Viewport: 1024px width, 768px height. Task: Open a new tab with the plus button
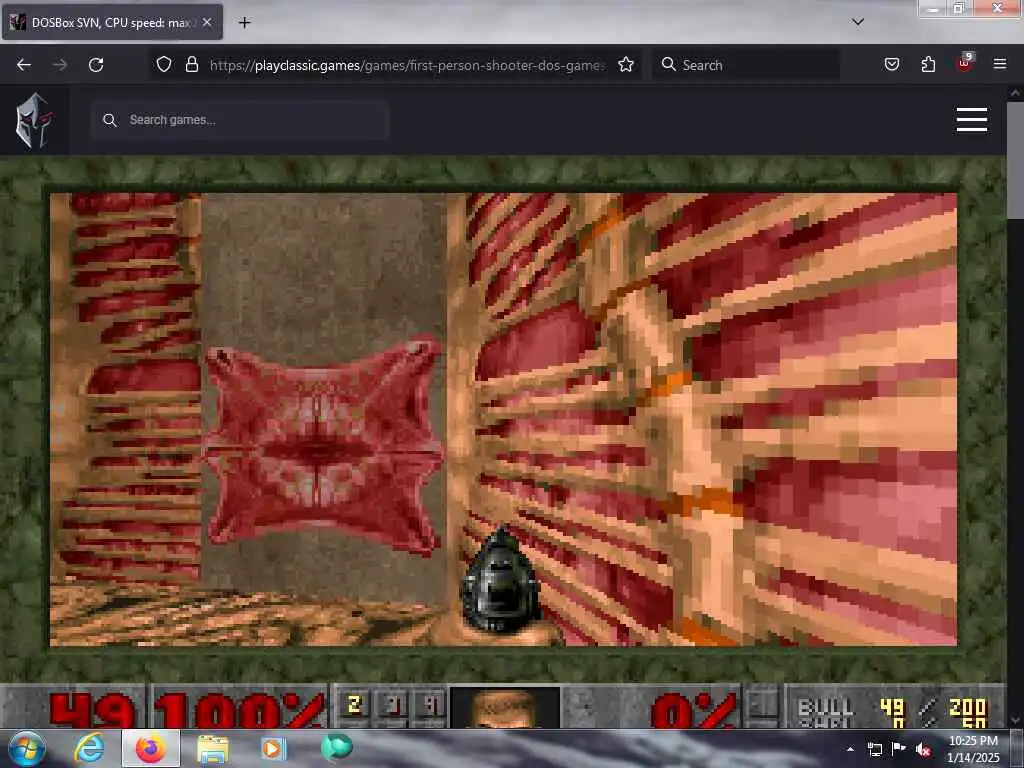click(x=245, y=23)
